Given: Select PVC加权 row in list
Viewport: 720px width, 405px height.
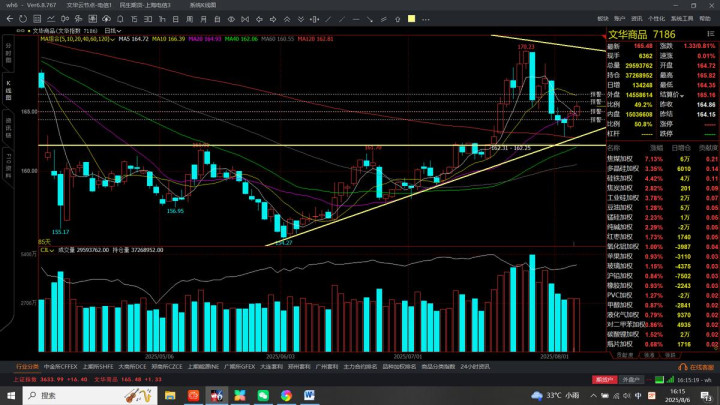Looking at the screenshot, I should (663, 295).
